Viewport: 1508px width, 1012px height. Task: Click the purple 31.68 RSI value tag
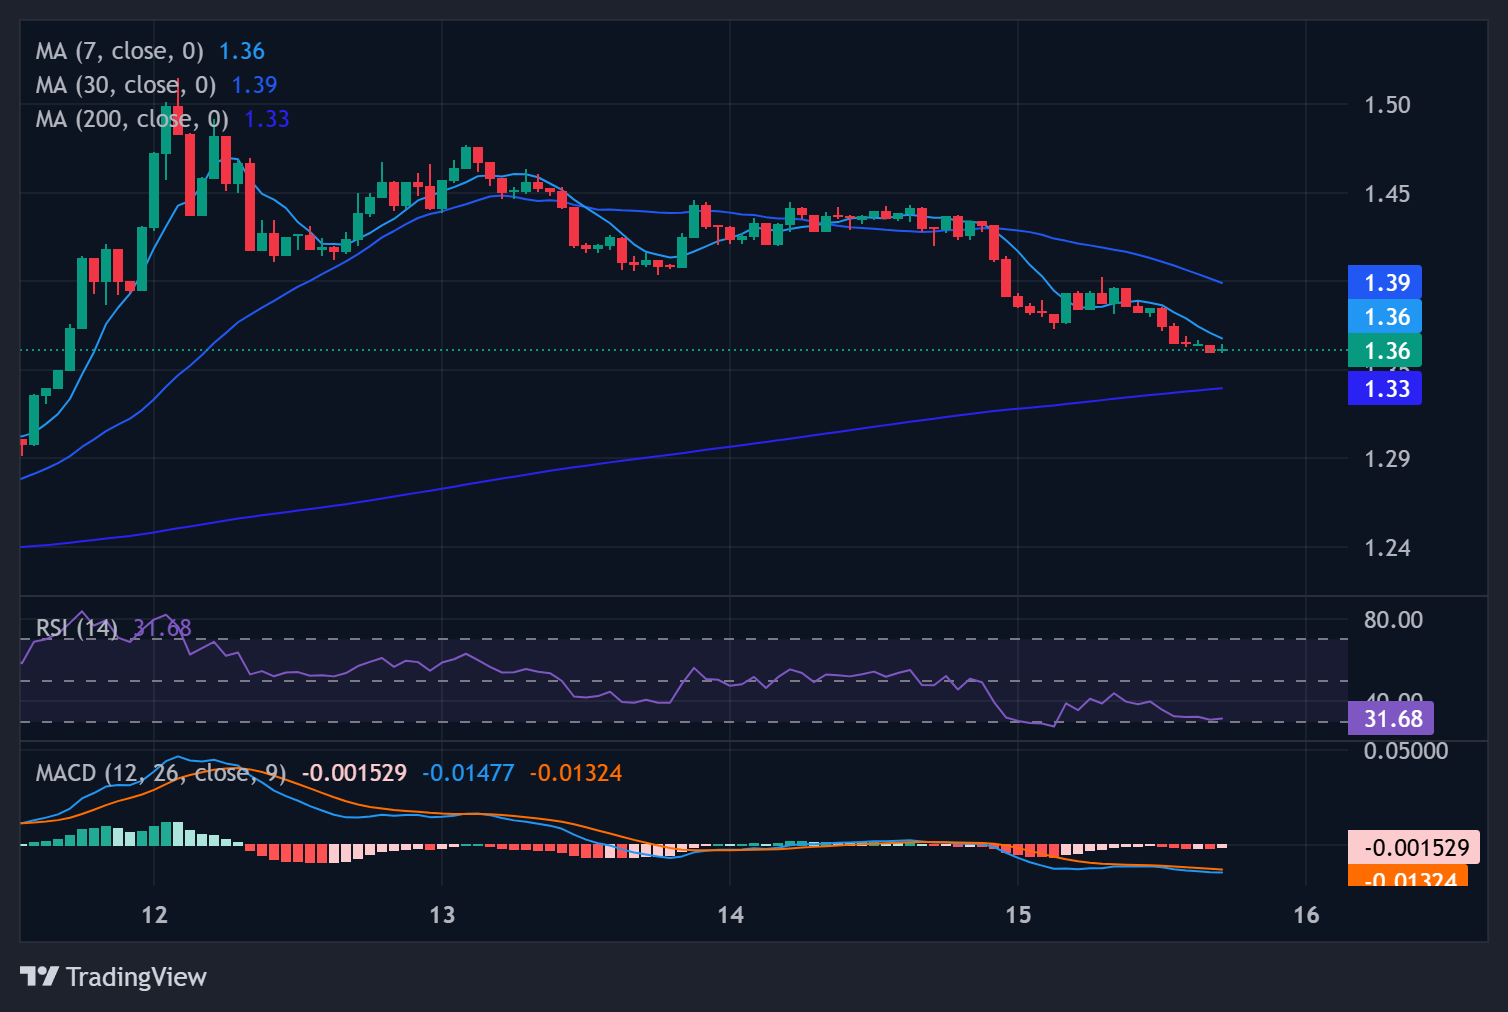pos(1391,719)
